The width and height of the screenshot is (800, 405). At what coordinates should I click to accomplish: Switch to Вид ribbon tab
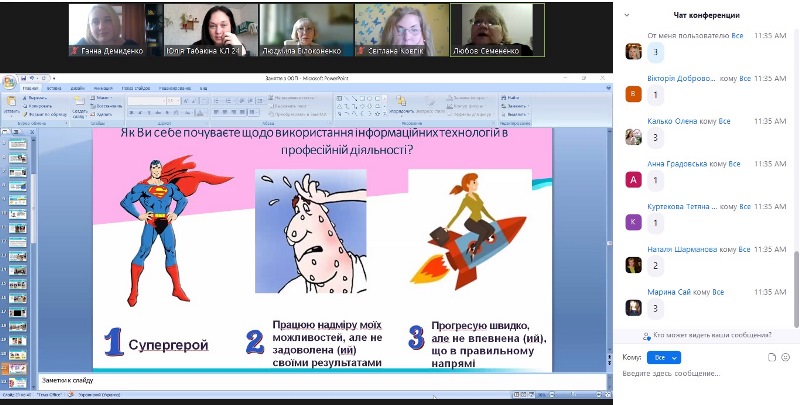[204, 88]
